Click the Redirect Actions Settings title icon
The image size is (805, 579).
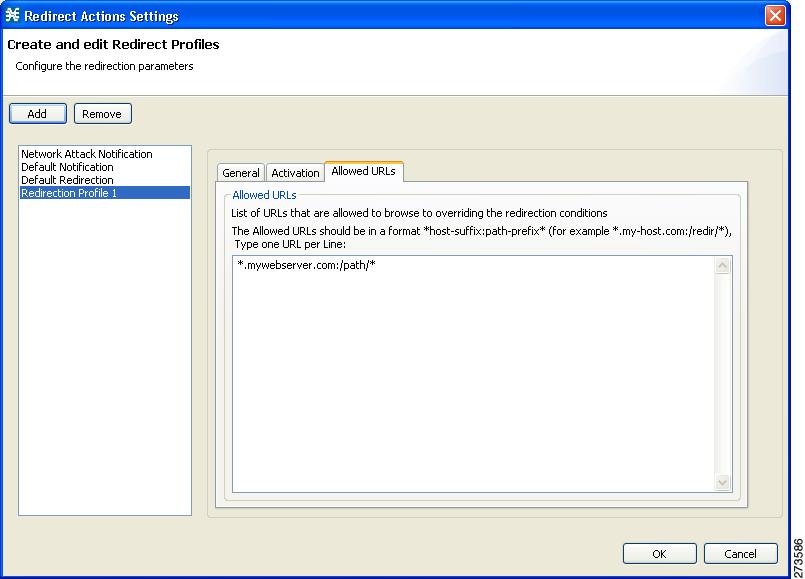(x=12, y=15)
